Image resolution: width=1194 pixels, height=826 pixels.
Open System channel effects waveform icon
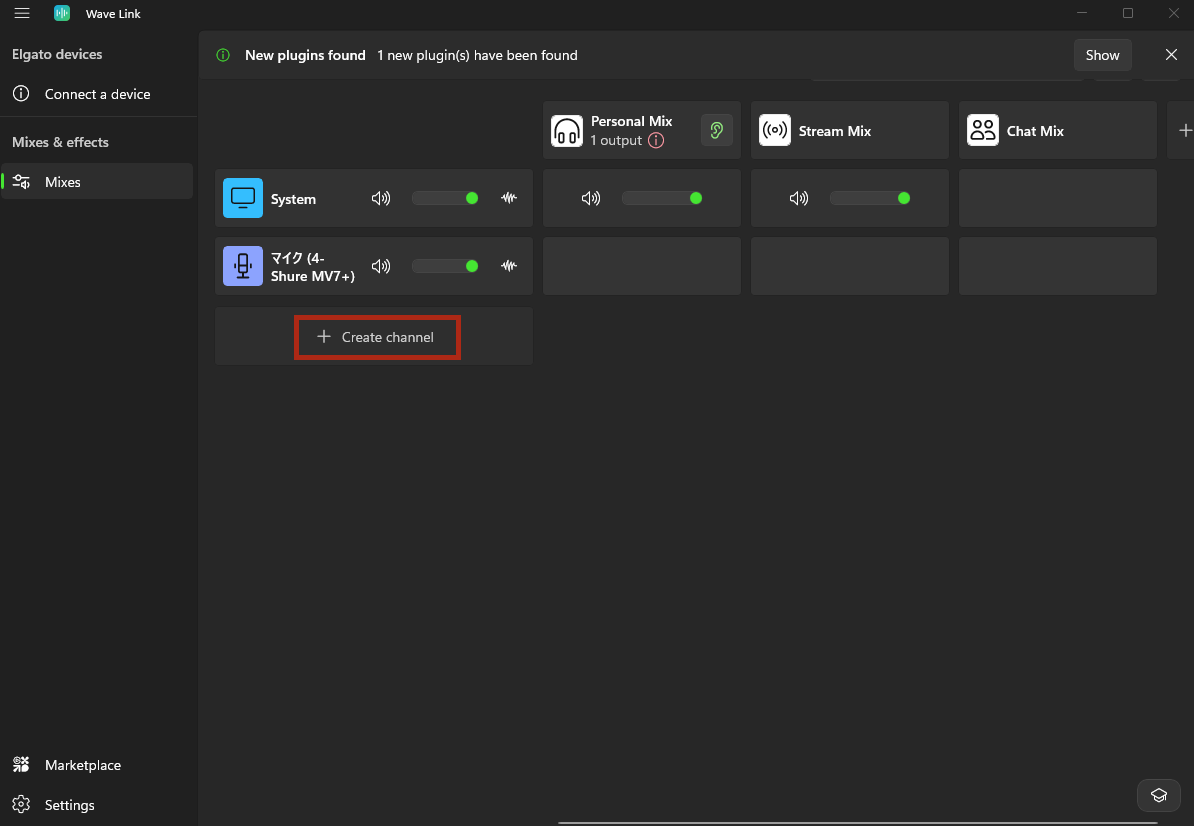(509, 198)
